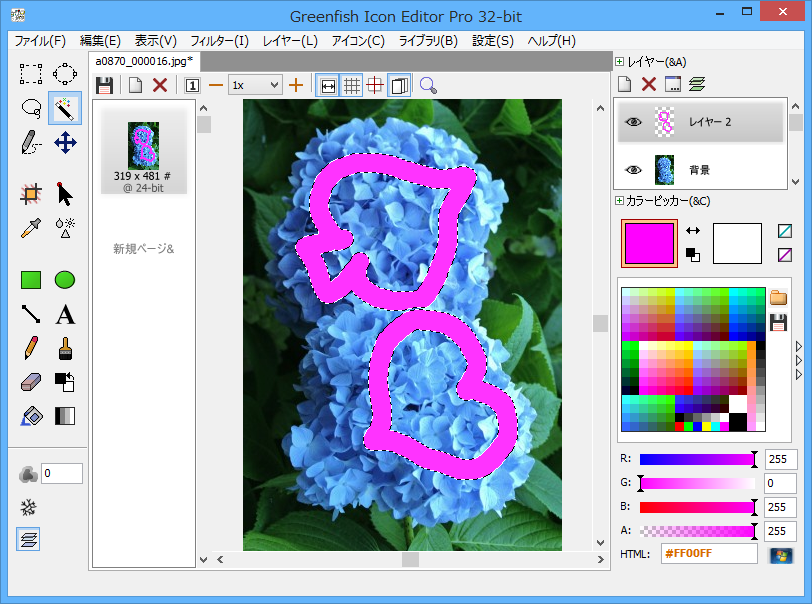Screen dimensions: 812x604
Task: Activate the Eraser tool
Action: [30, 383]
